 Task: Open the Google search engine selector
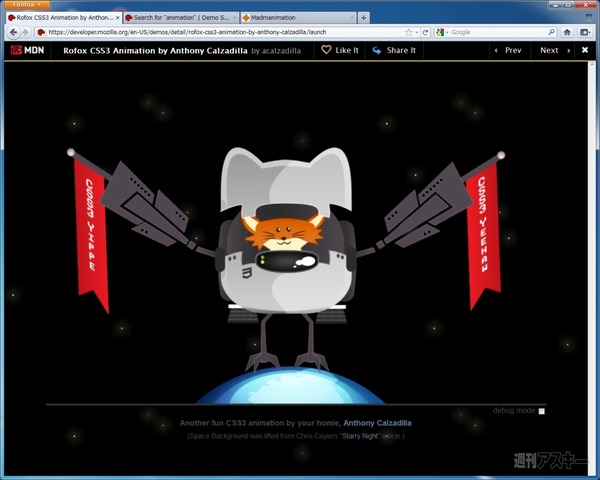point(442,32)
